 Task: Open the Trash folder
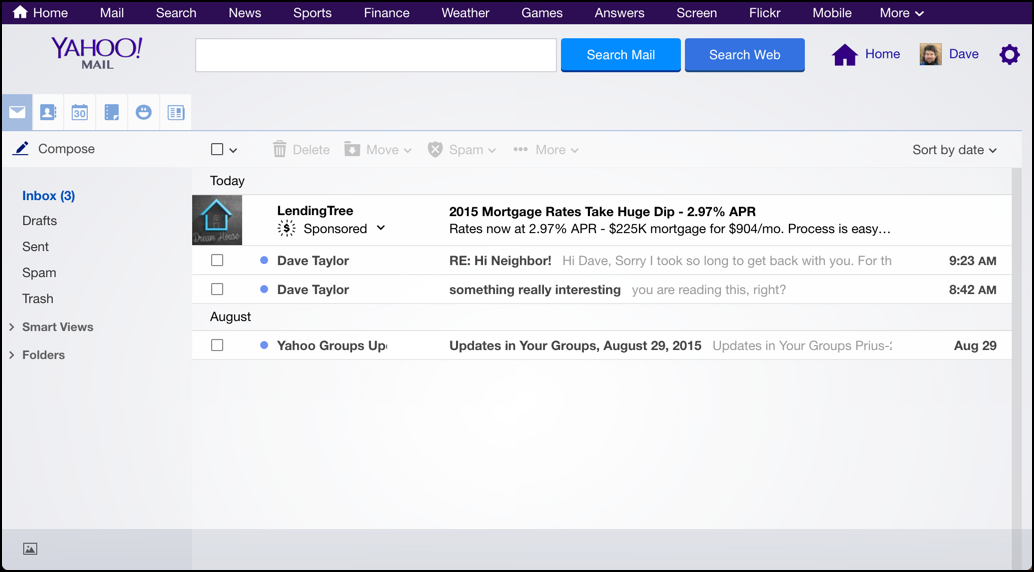coord(38,299)
